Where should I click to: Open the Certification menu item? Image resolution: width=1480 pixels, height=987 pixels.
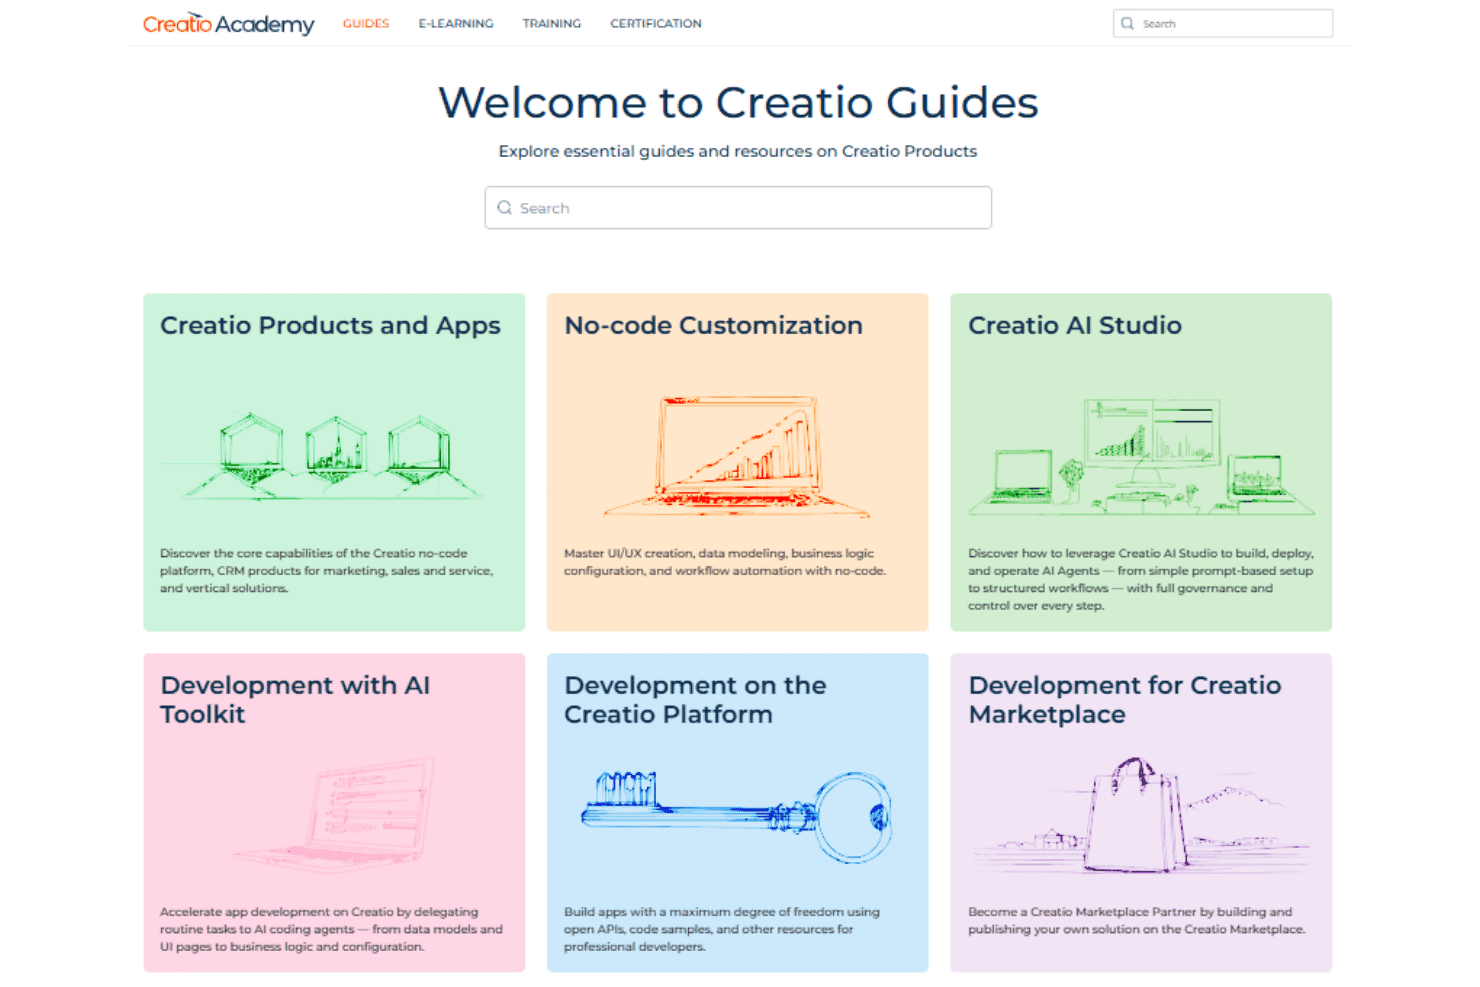click(656, 23)
